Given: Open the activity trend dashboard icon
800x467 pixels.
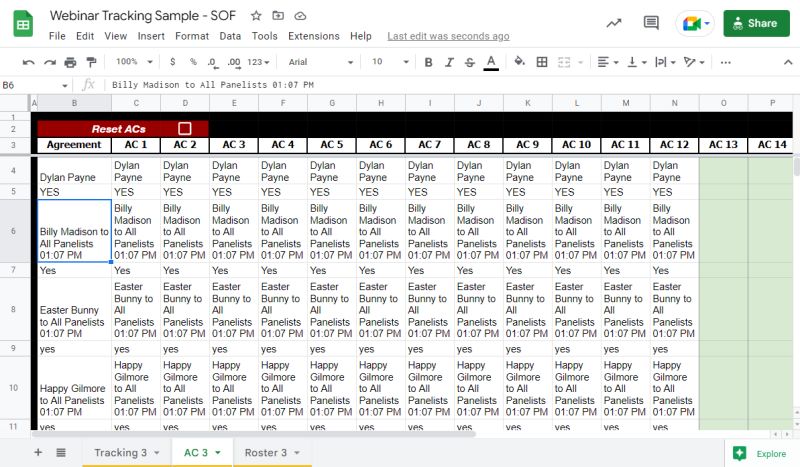Looking at the screenshot, I should point(614,23).
